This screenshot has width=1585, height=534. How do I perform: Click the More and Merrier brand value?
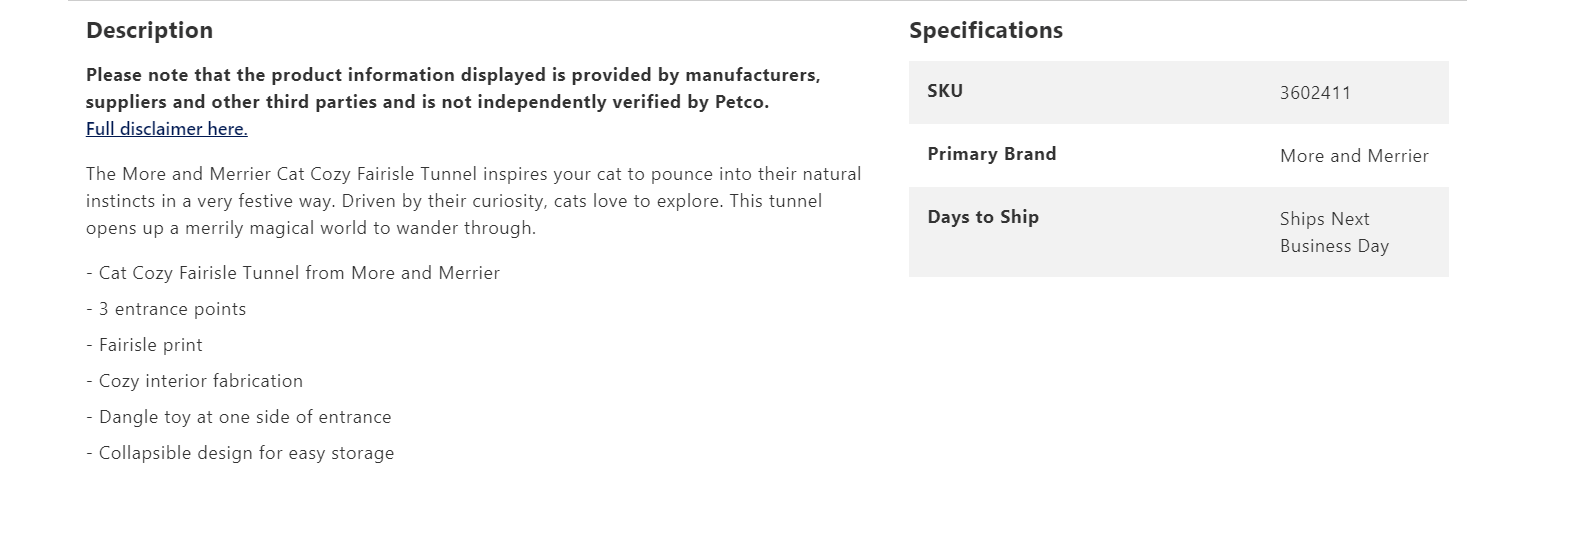point(1353,156)
